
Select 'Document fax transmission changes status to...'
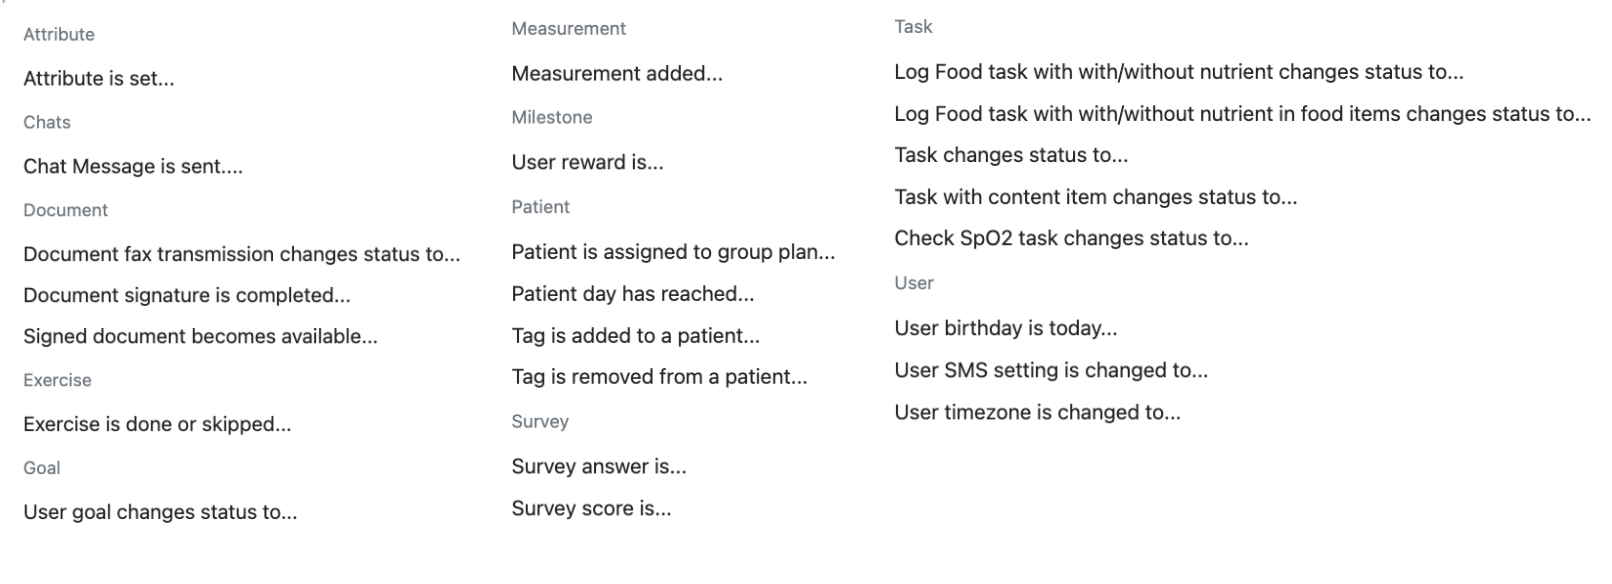[x=242, y=255]
